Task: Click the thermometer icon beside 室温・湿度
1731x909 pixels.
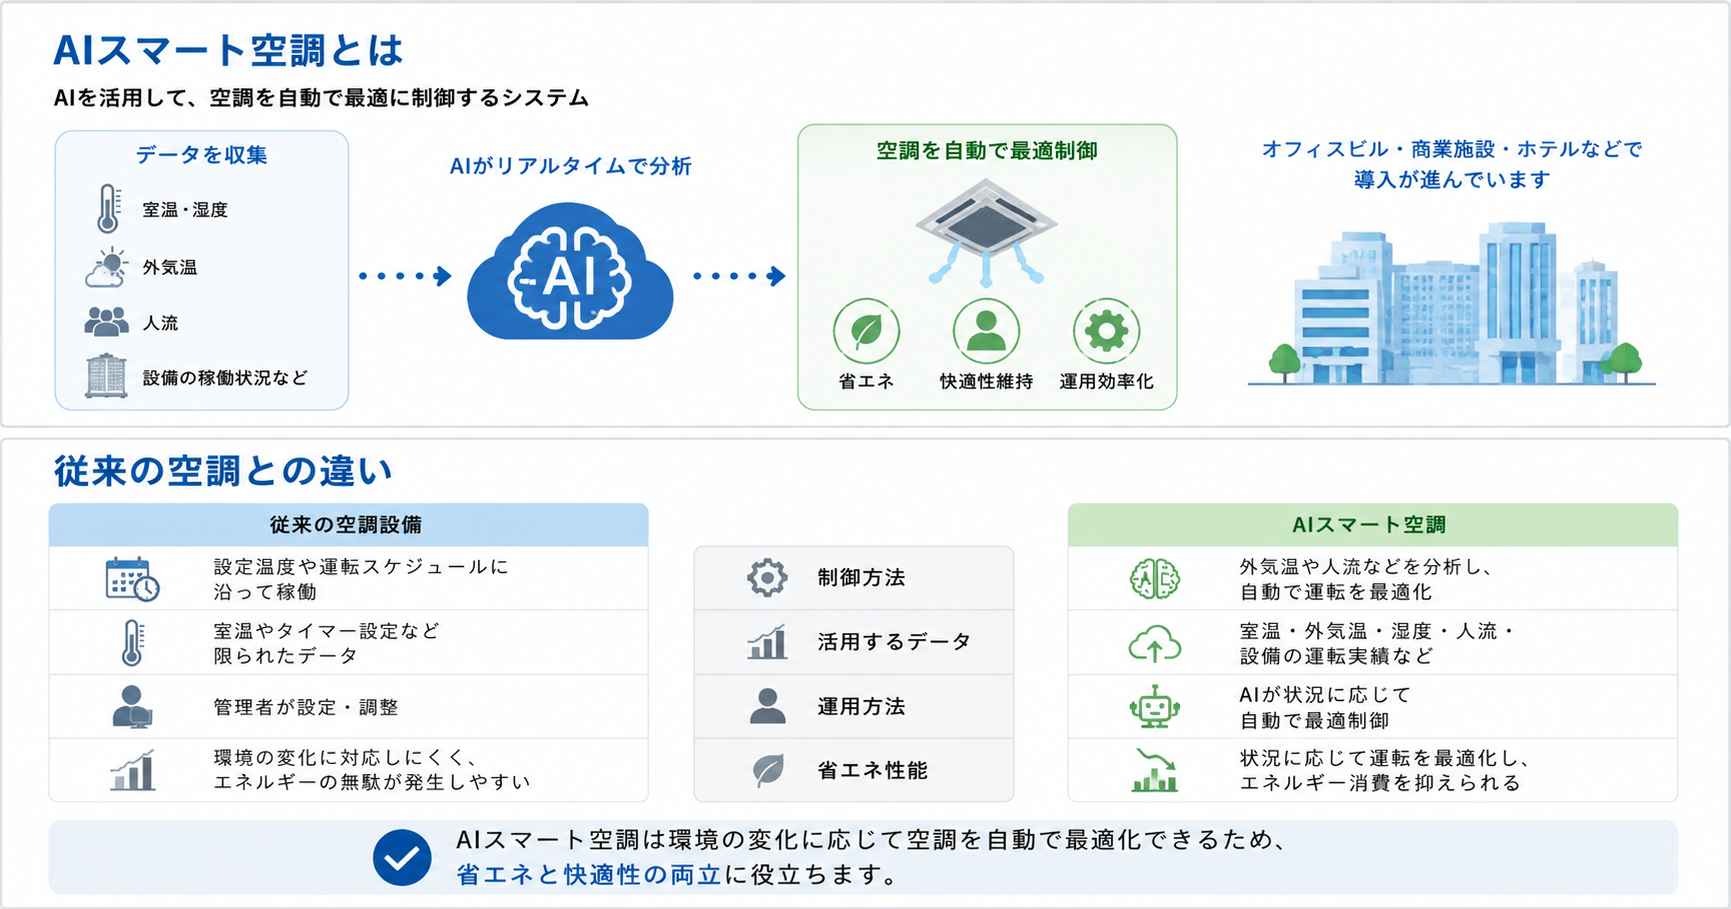Action: click(x=107, y=209)
